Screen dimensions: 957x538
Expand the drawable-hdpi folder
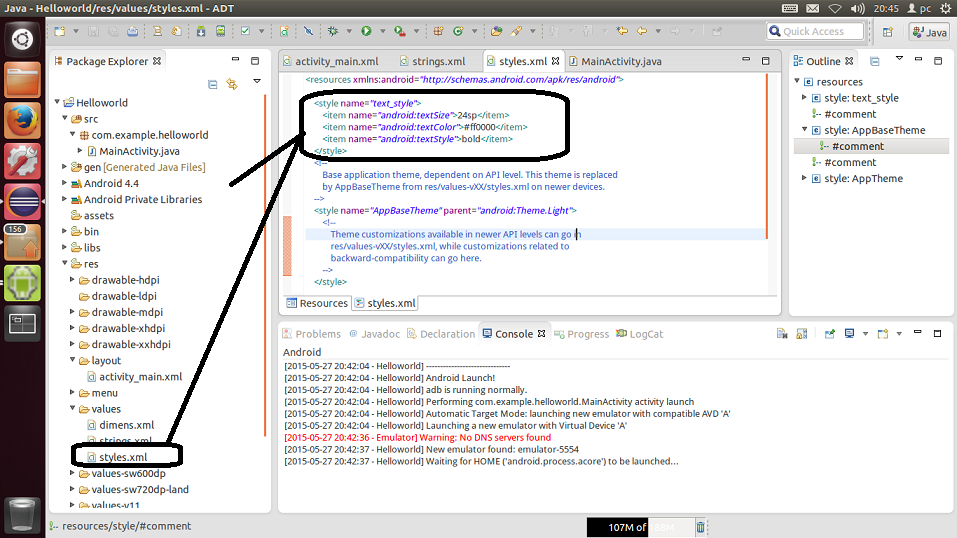(x=72, y=279)
